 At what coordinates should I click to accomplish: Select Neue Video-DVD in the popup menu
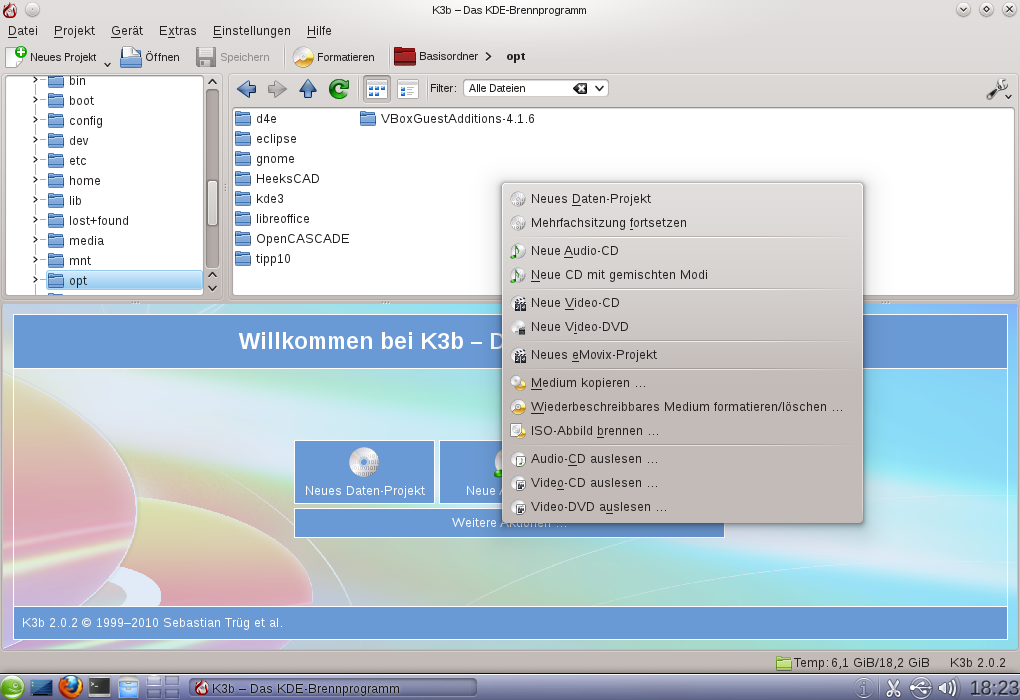(x=682, y=327)
